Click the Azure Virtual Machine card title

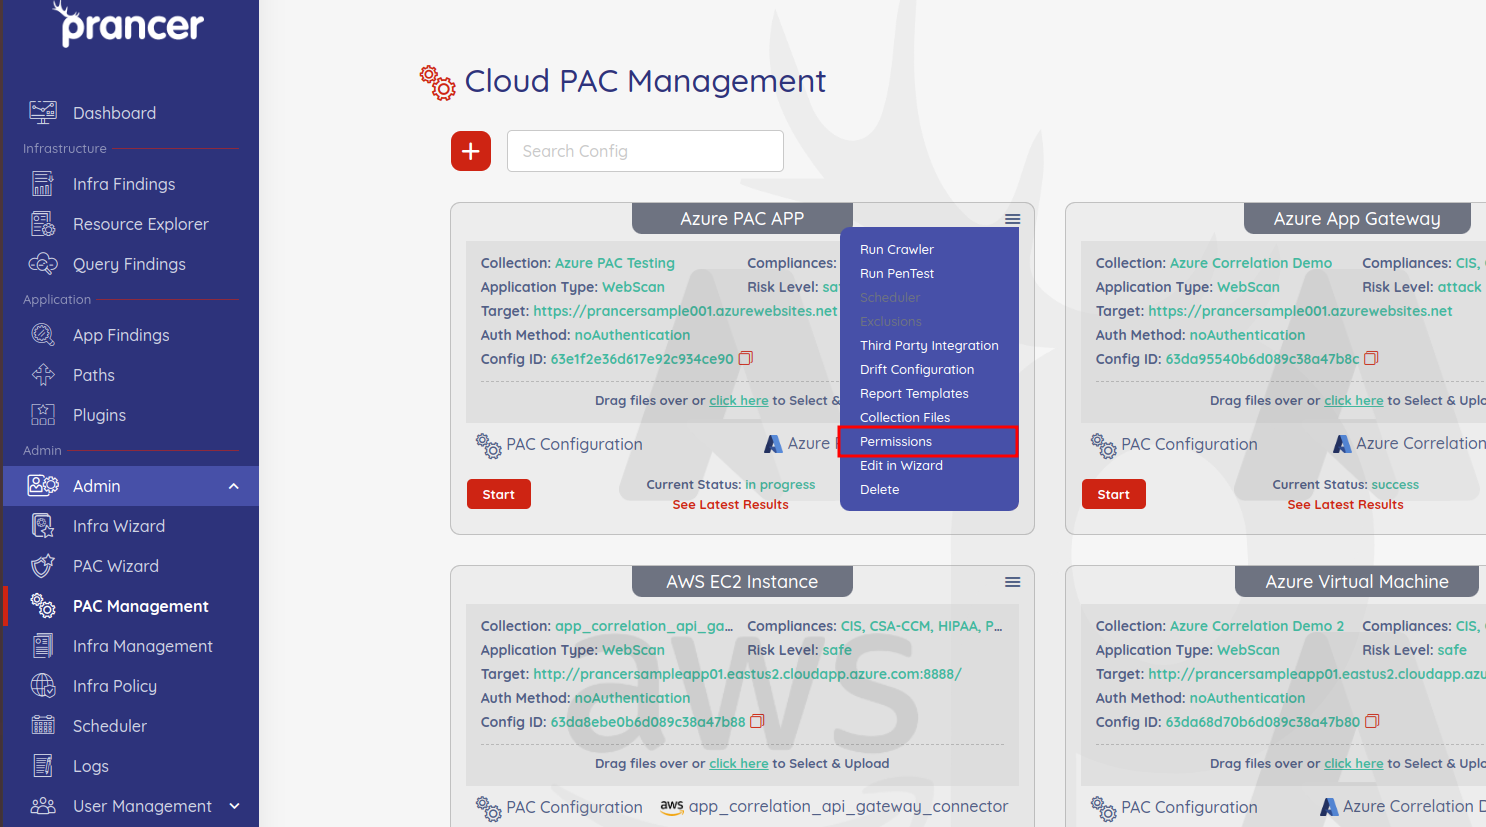coord(1357,582)
